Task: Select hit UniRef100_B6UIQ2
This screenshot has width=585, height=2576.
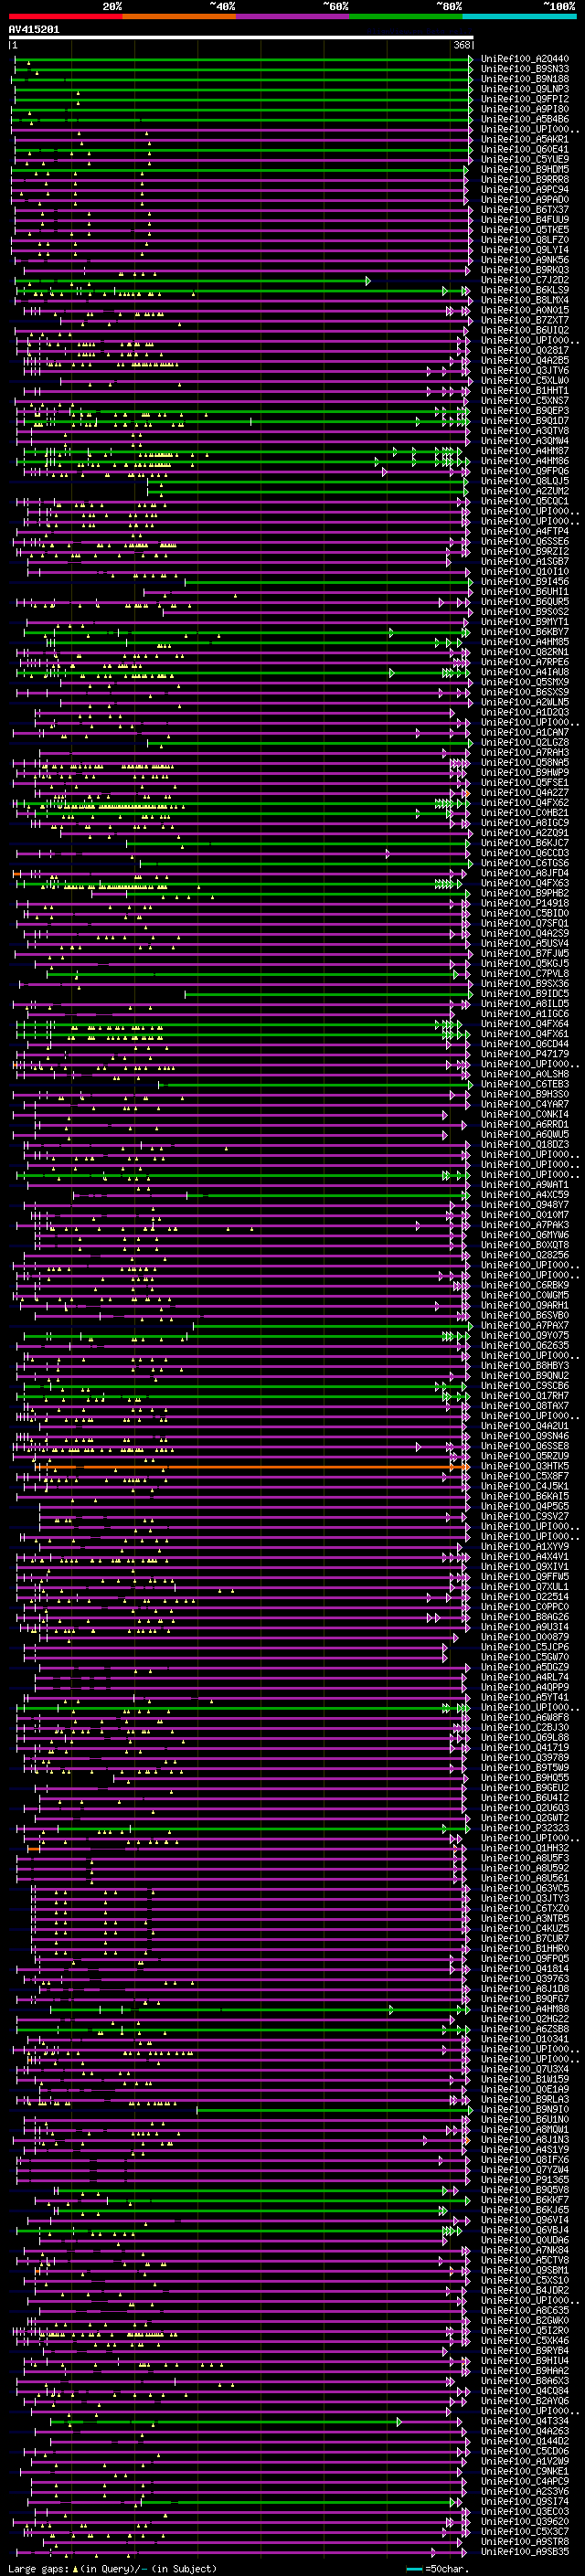Action: pos(525,330)
